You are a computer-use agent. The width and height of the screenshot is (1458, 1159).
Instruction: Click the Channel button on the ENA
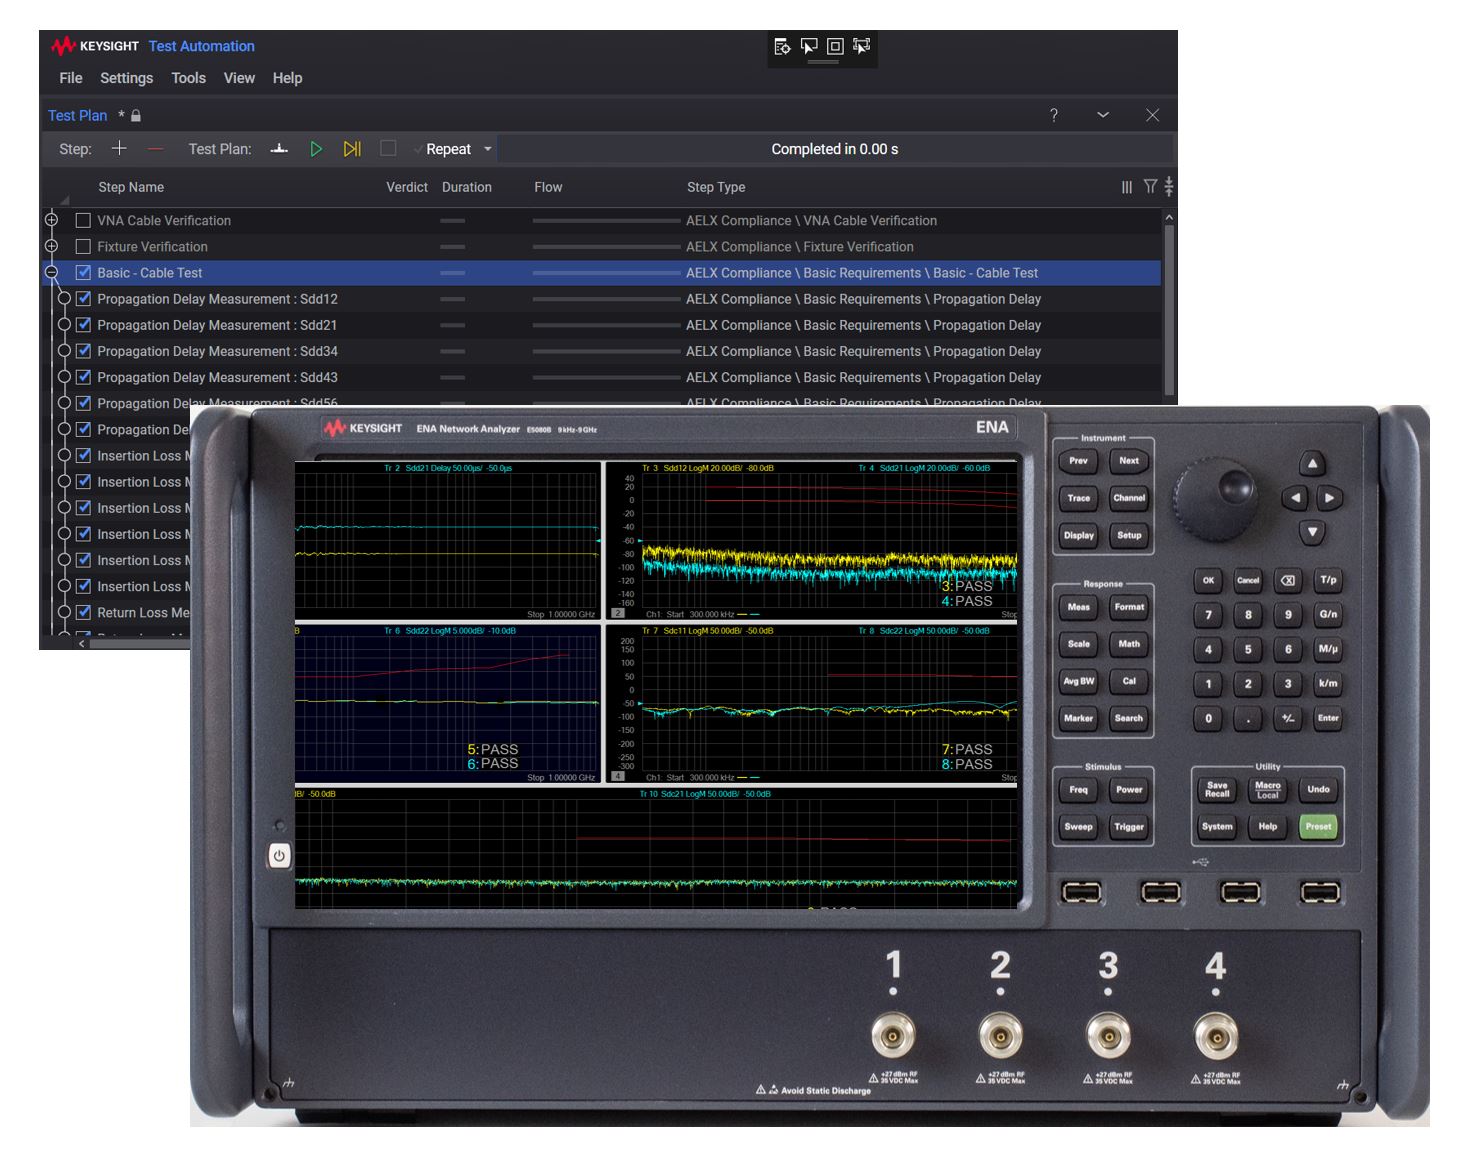coord(1129,498)
